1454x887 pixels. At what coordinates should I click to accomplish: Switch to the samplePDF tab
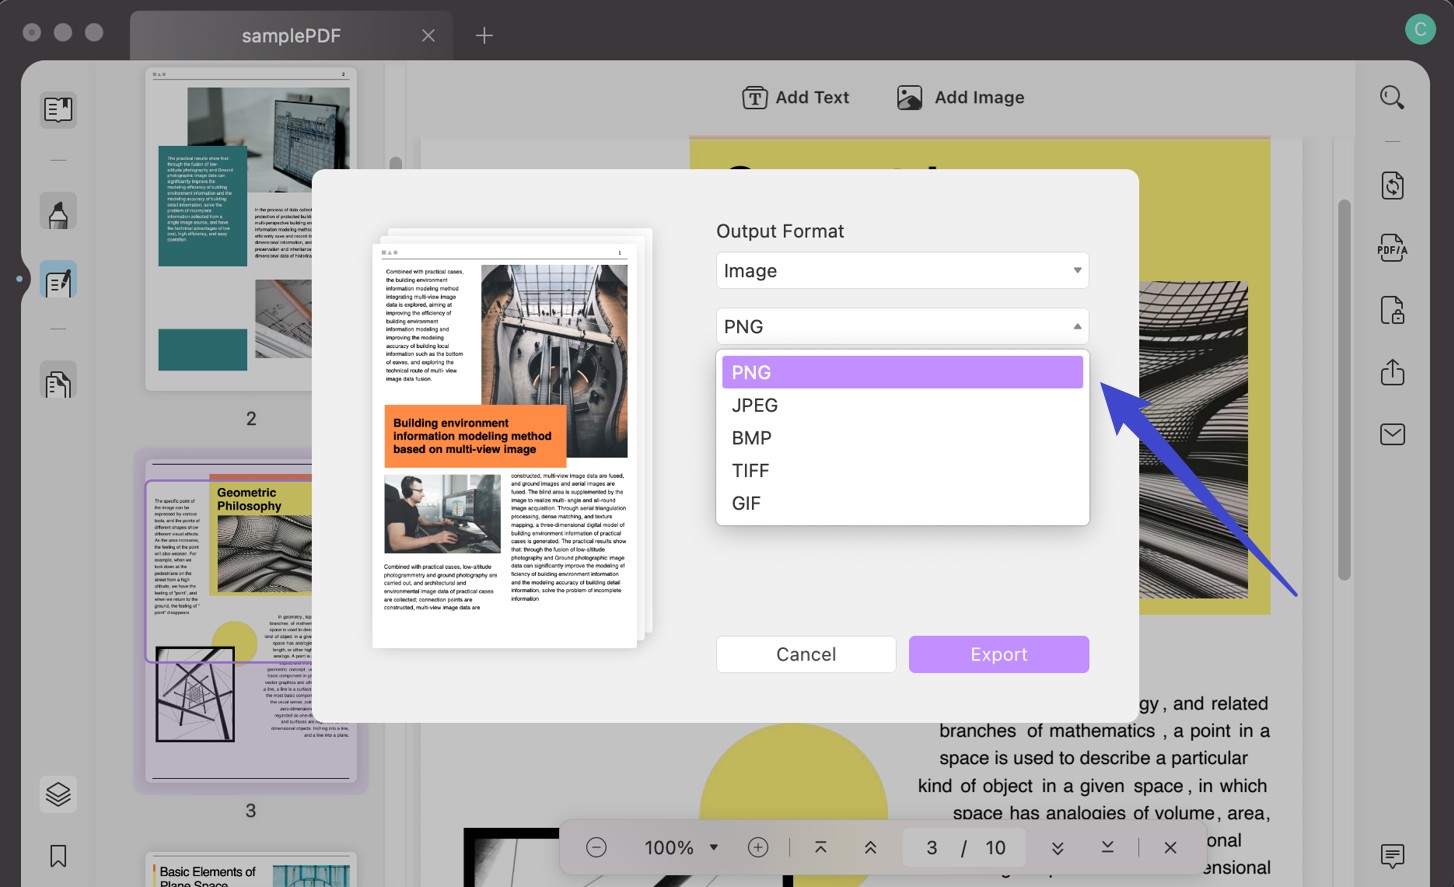point(290,35)
